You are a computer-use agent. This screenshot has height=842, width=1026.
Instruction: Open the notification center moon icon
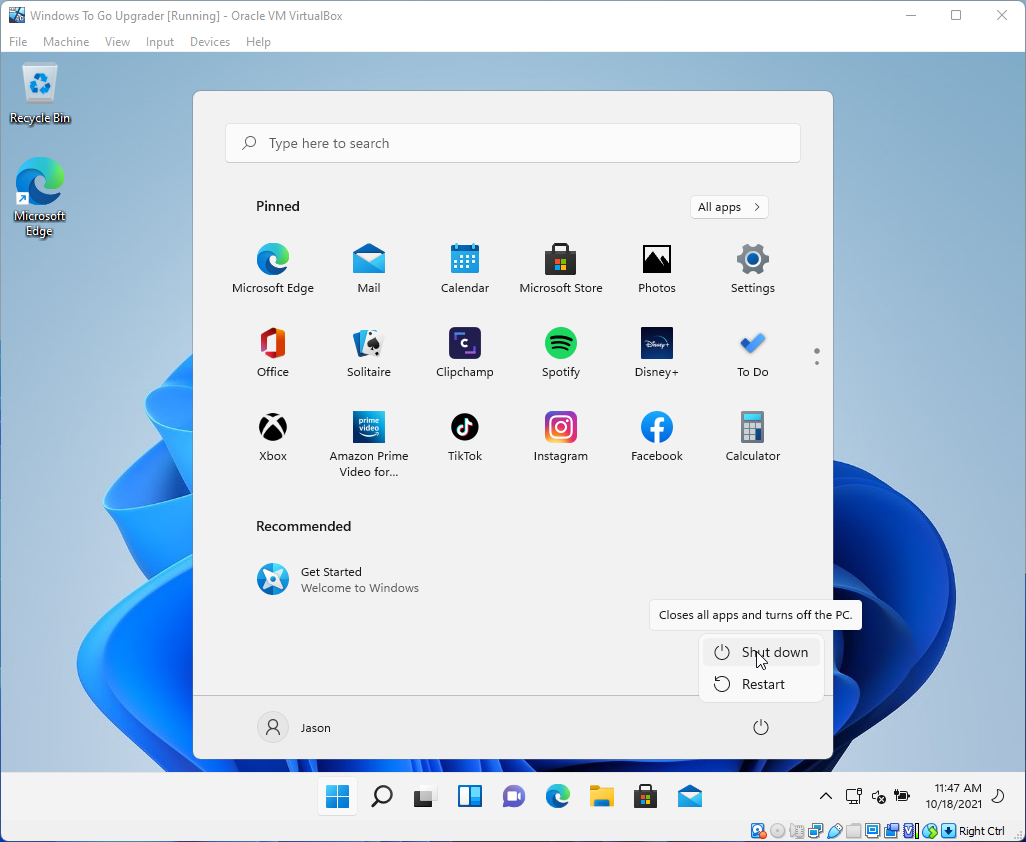pyautogui.click(x=998, y=796)
